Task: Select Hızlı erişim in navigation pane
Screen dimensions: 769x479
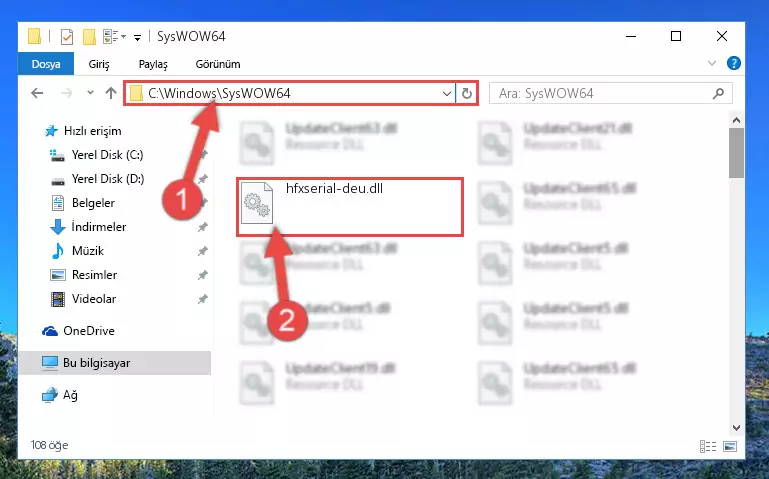Action: click(92, 131)
